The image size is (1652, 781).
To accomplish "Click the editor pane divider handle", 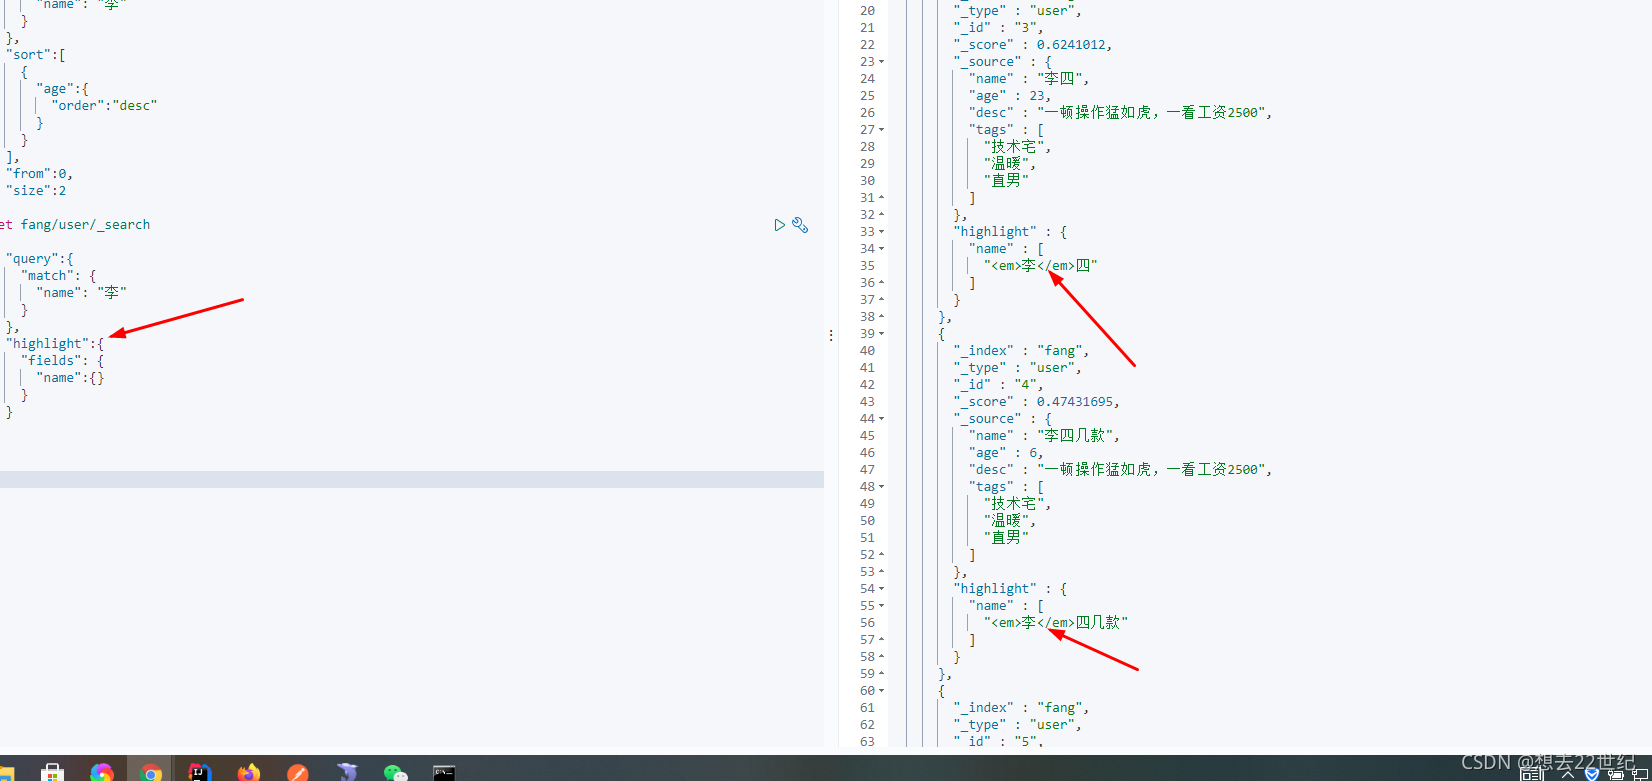I will click(831, 336).
